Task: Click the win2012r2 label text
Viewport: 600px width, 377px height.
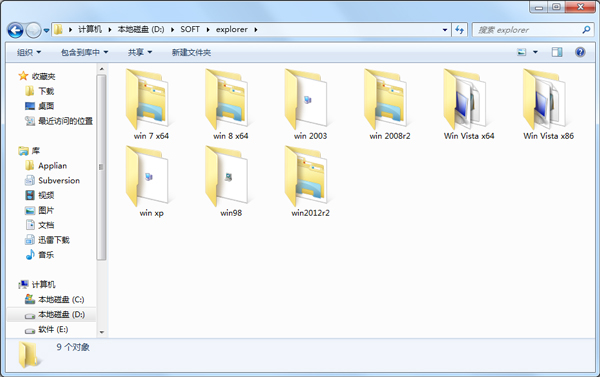Action: click(x=310, y=213)
